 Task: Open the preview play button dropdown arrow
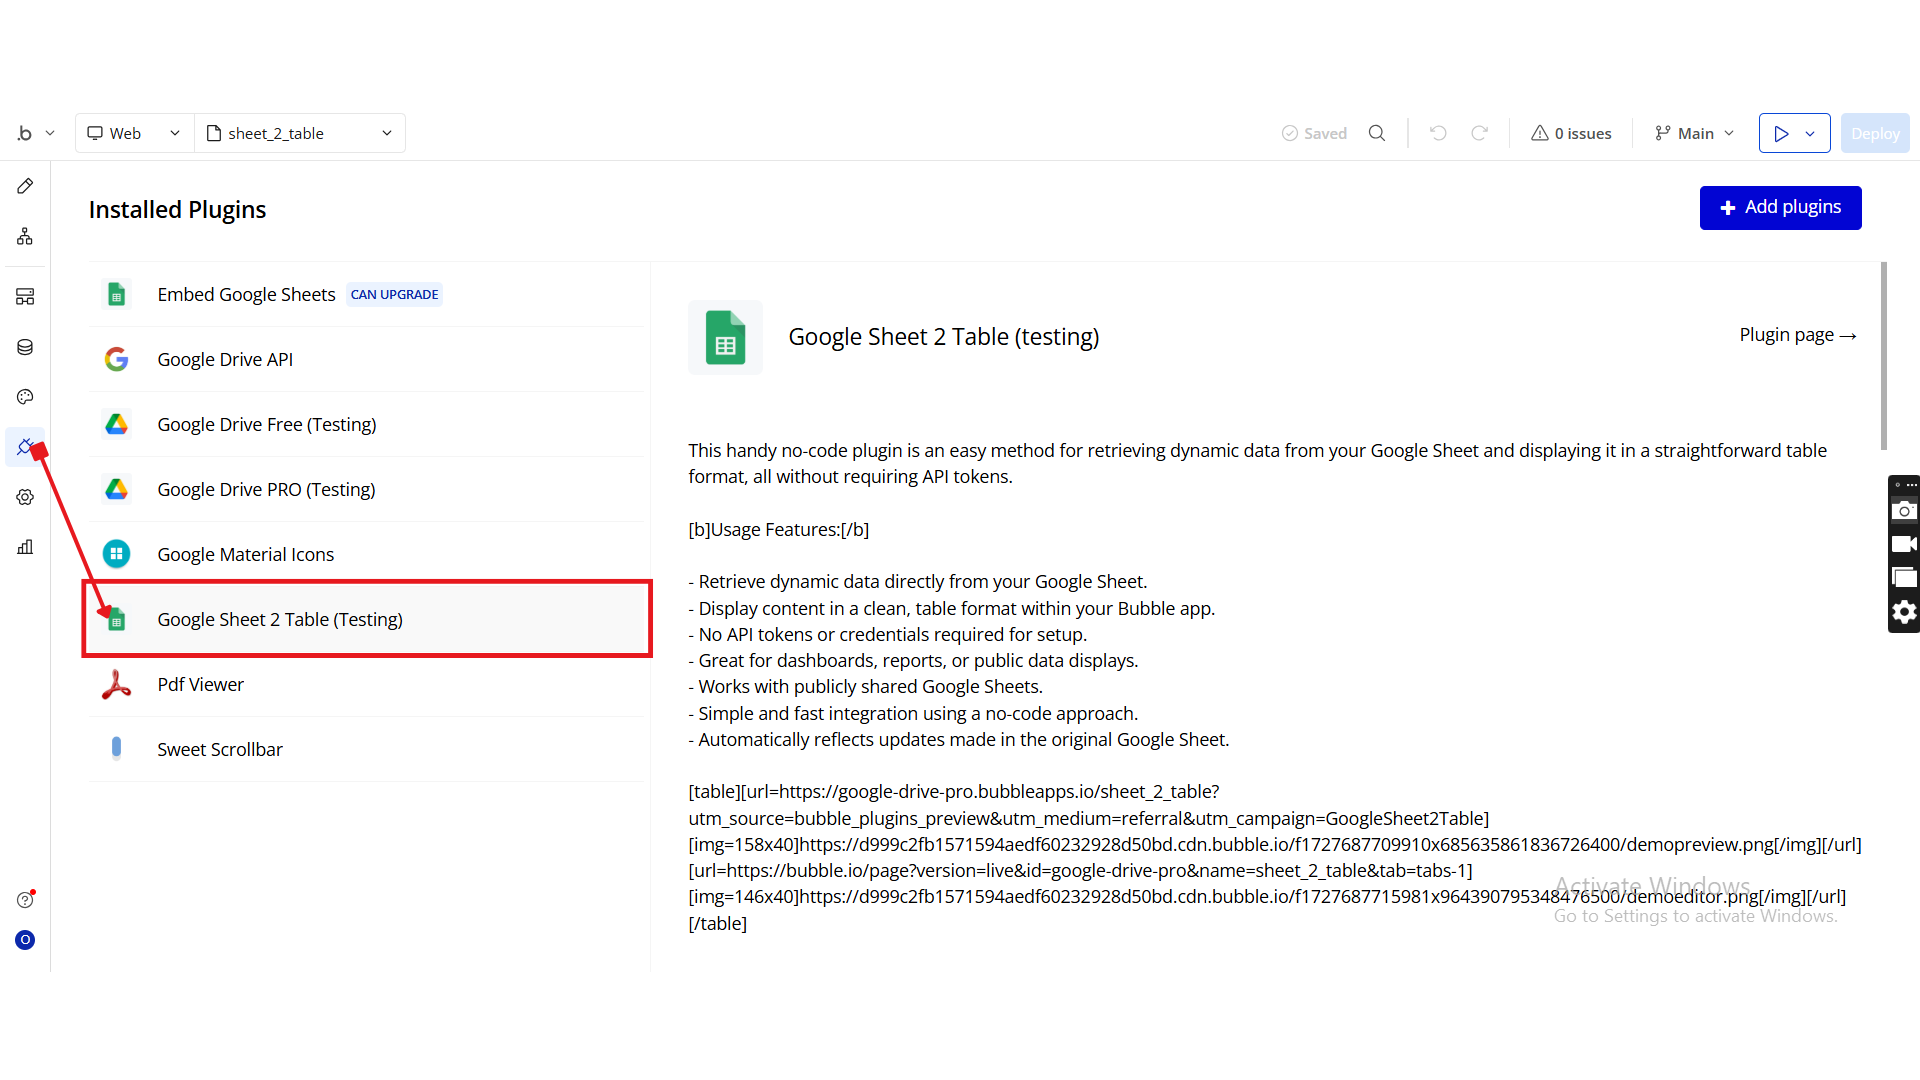(1810, 133)
